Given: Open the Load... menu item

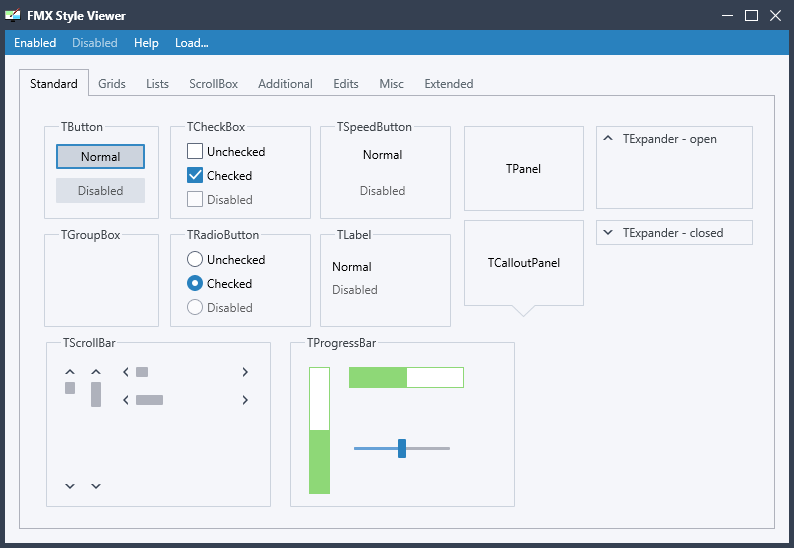Looking at the screenshot, I should [x=191, y=43].
